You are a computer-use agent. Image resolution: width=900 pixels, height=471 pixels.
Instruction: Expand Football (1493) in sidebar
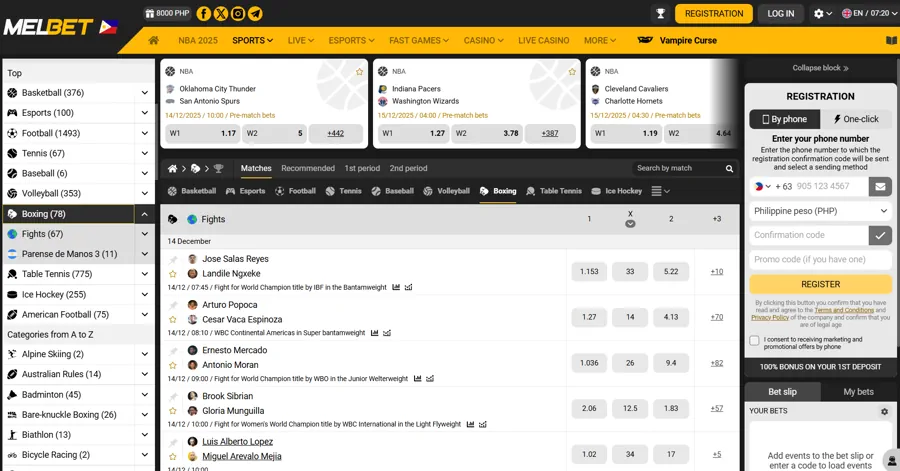144,133
